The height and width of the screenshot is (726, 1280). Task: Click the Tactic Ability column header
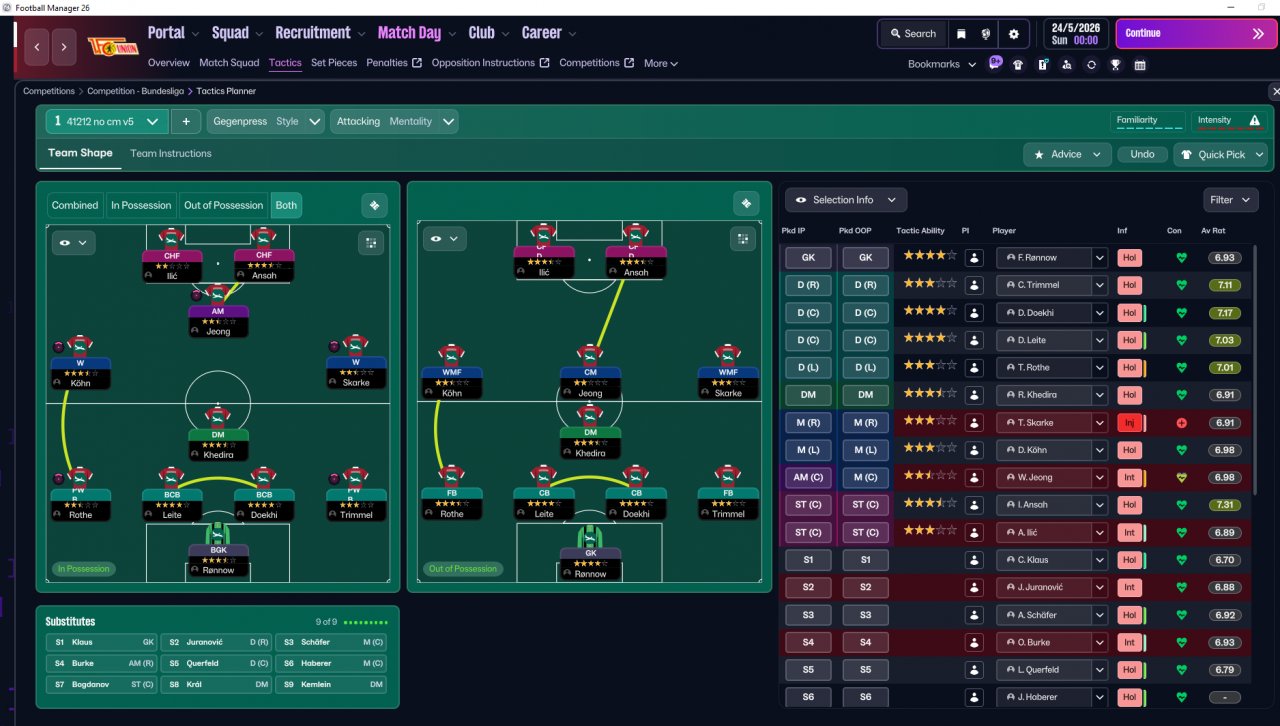(920, 231)
